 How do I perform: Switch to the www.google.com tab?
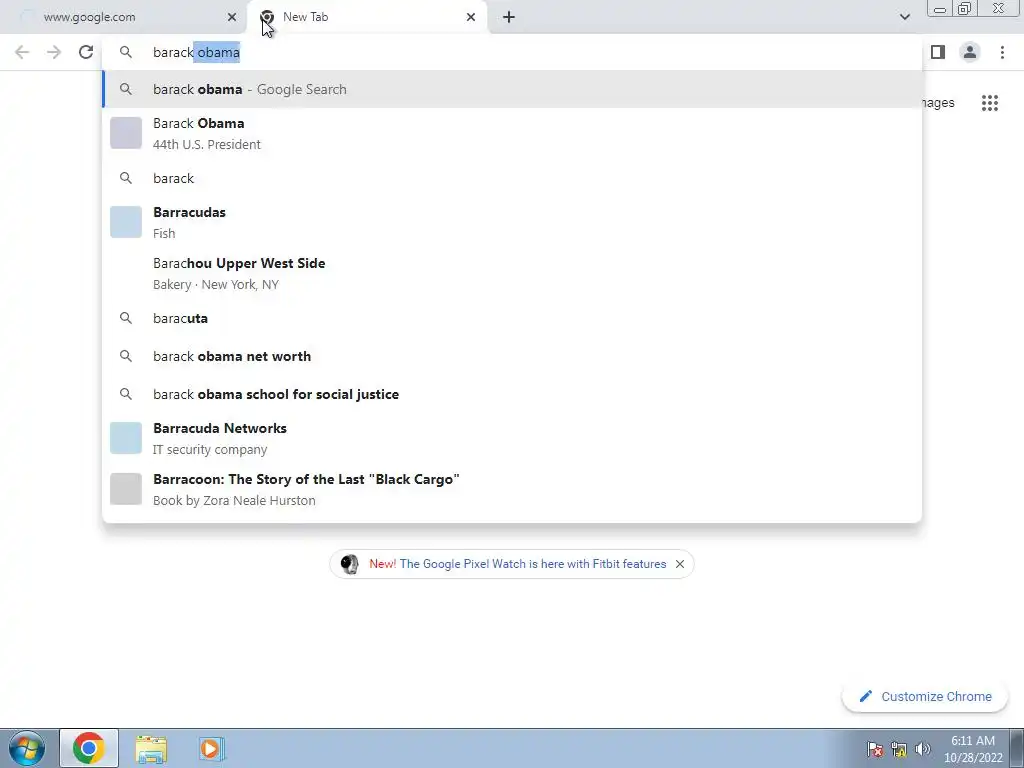pos(124,17)
